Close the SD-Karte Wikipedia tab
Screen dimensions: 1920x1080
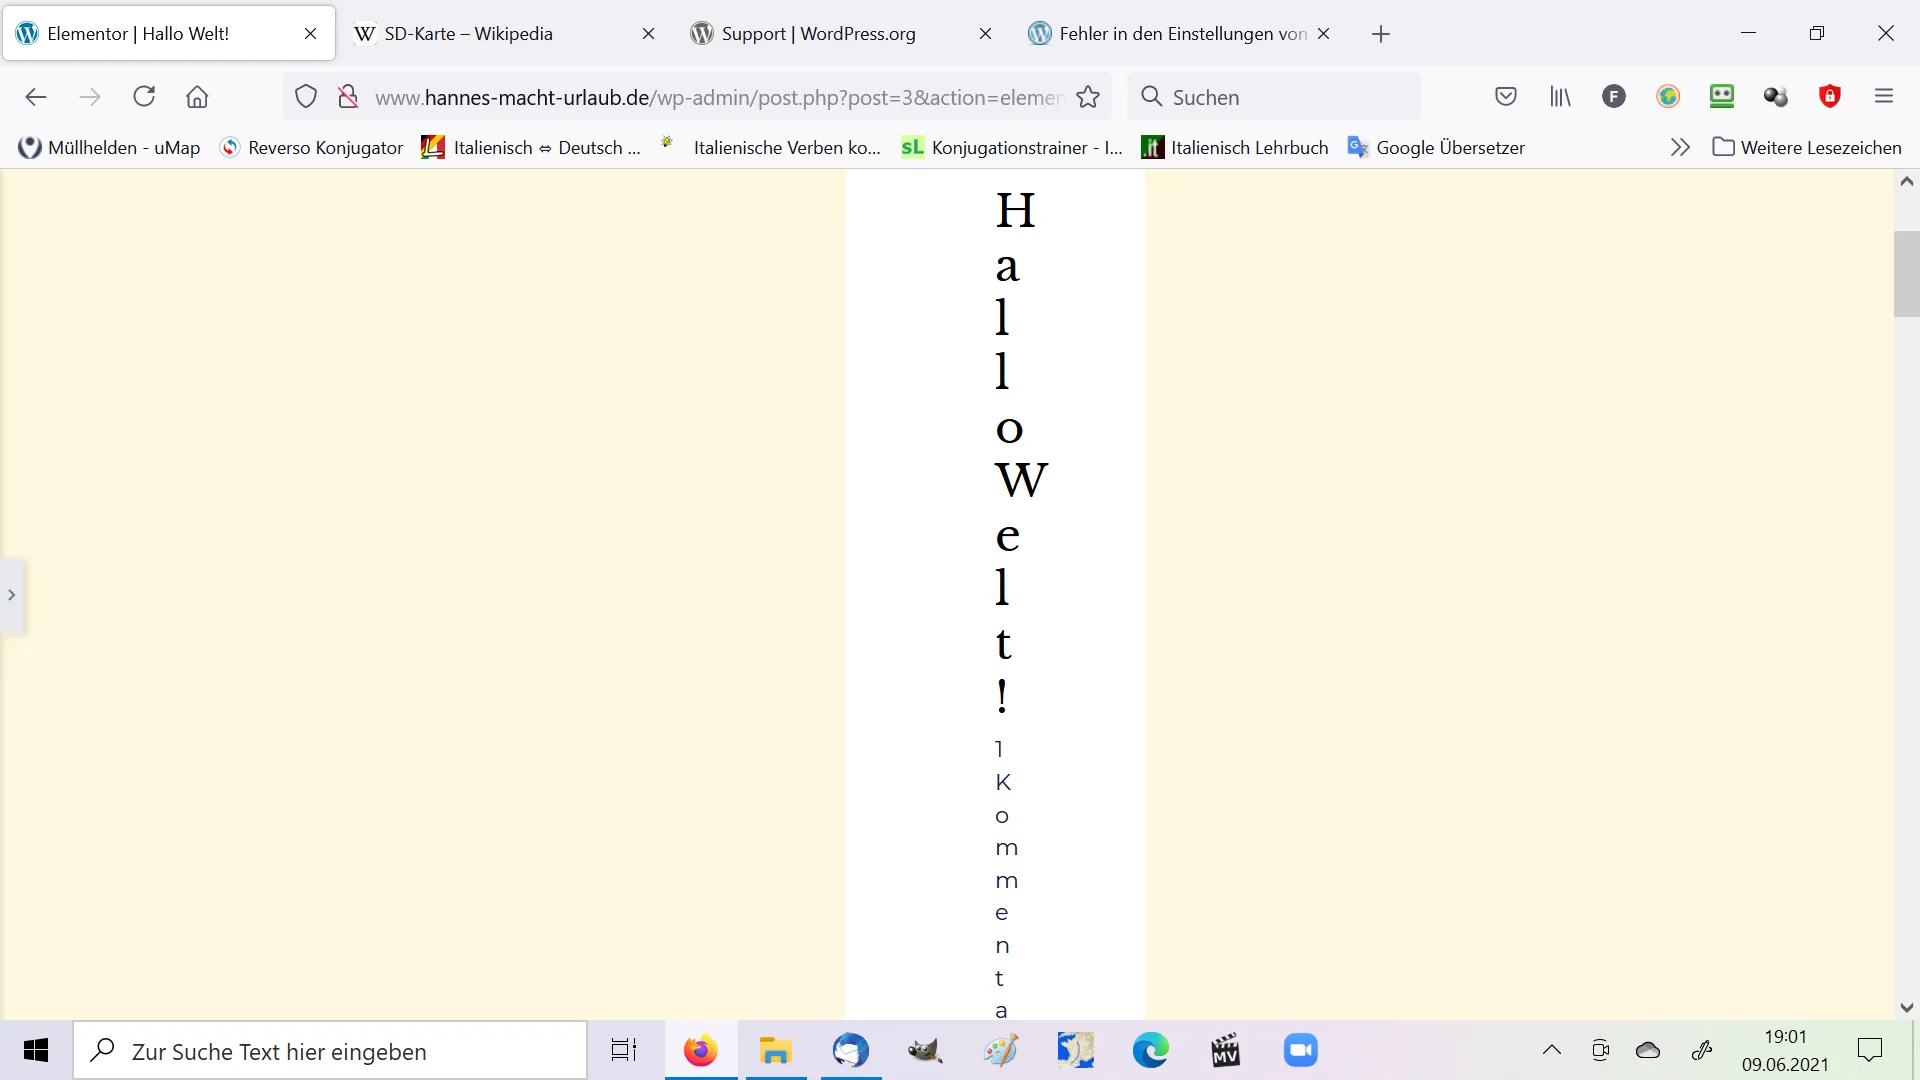click(x=648, y=34)
